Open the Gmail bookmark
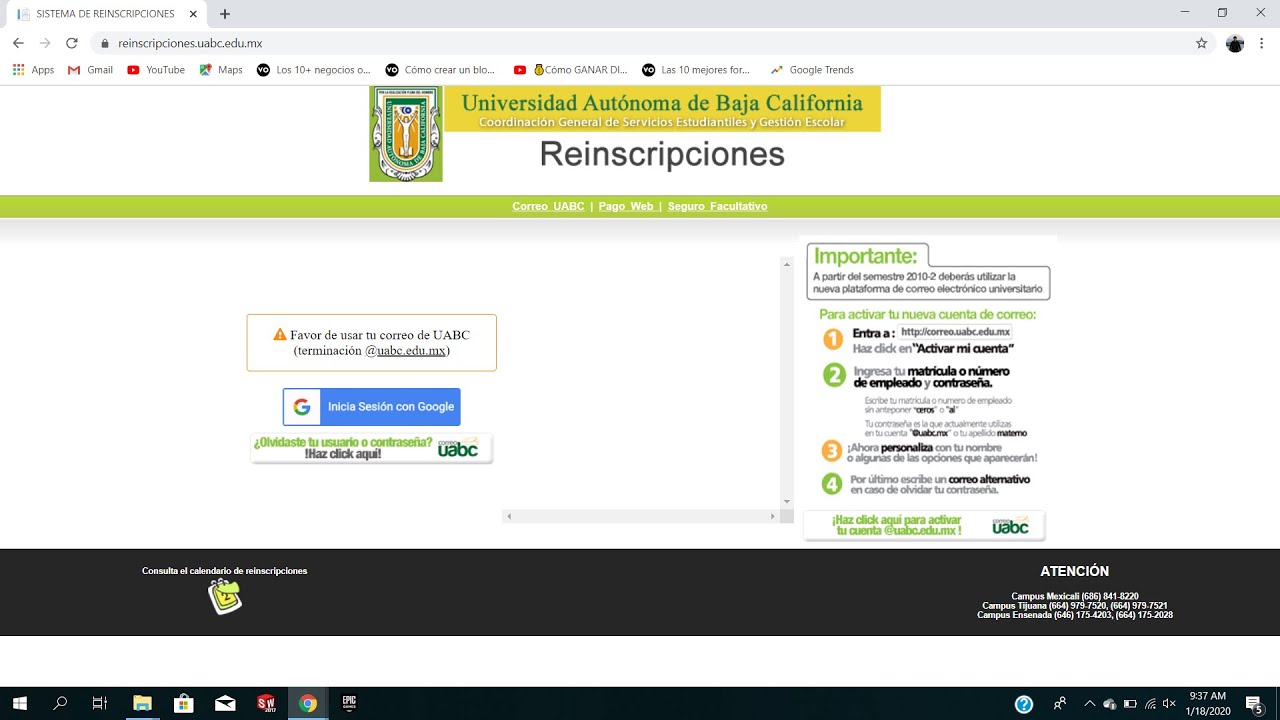The image size is (1280, 720). [x=90, y=70]
